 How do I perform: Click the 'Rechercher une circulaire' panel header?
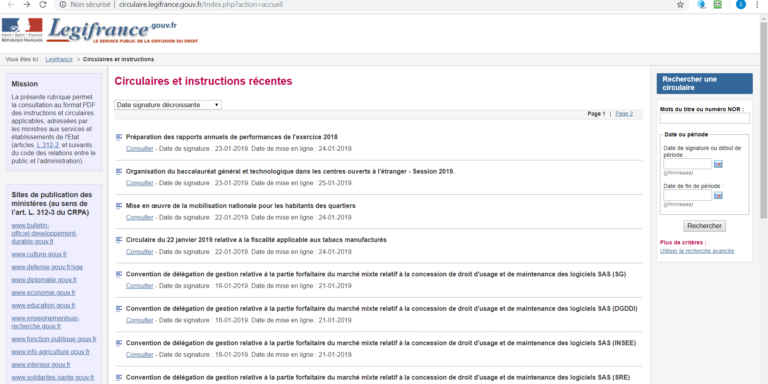[x=705, y=84]
